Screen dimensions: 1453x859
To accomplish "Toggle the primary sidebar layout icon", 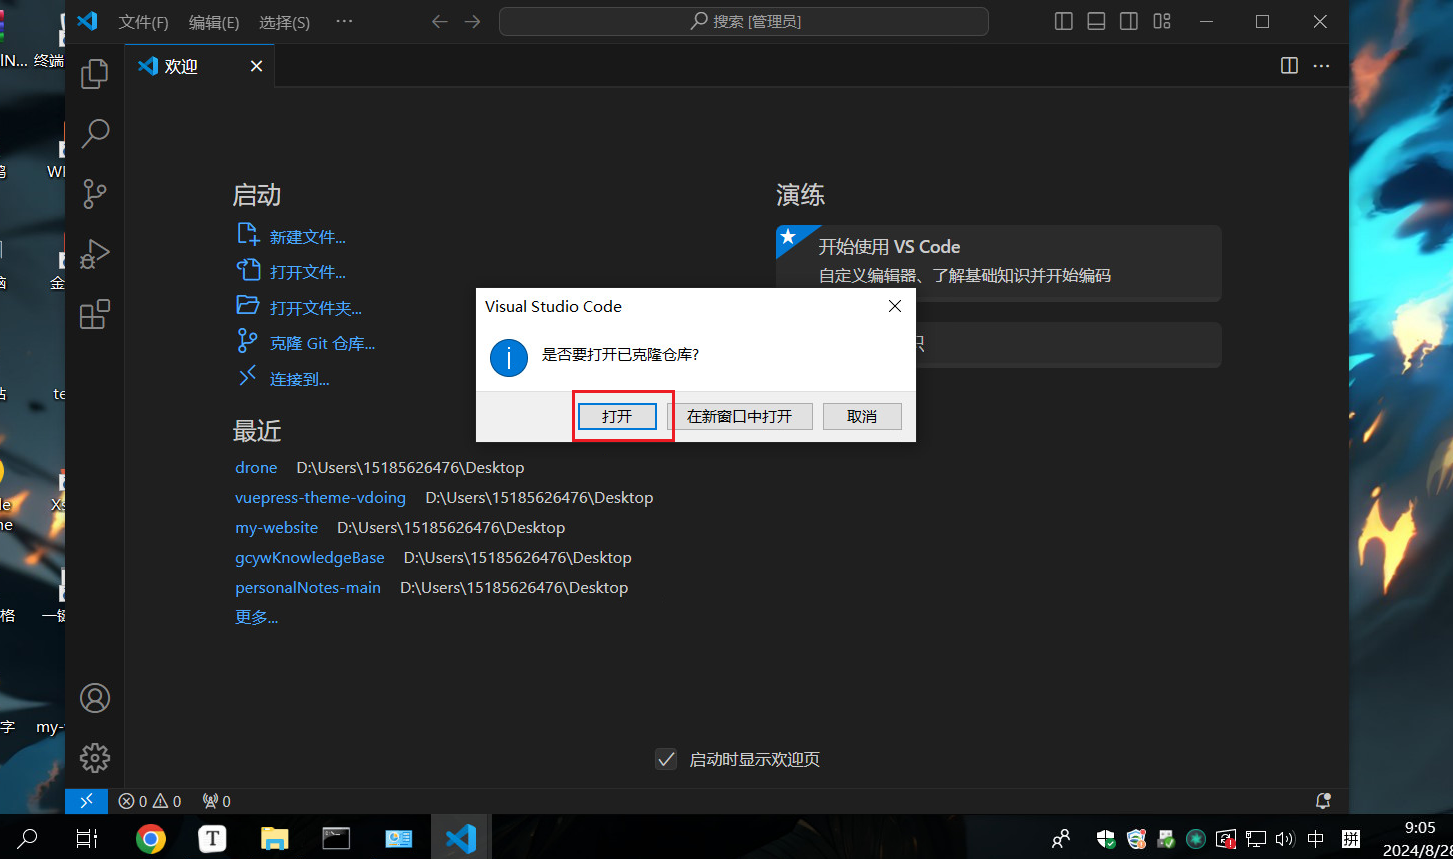I will pyautogui.click(x=1064, y=21).
